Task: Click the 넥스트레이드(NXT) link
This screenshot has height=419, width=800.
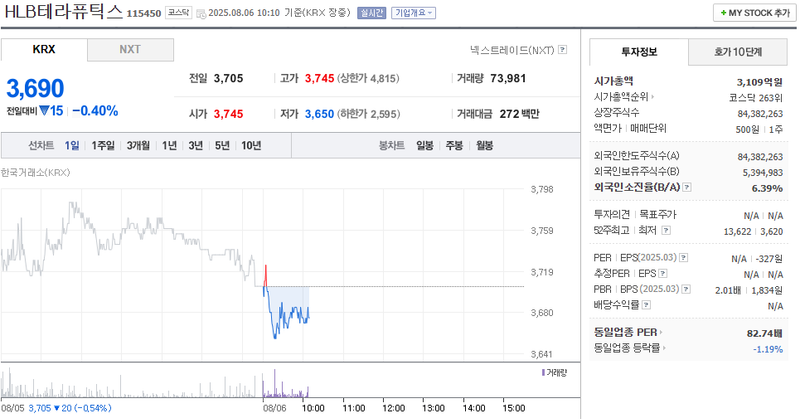Action: 512,50
